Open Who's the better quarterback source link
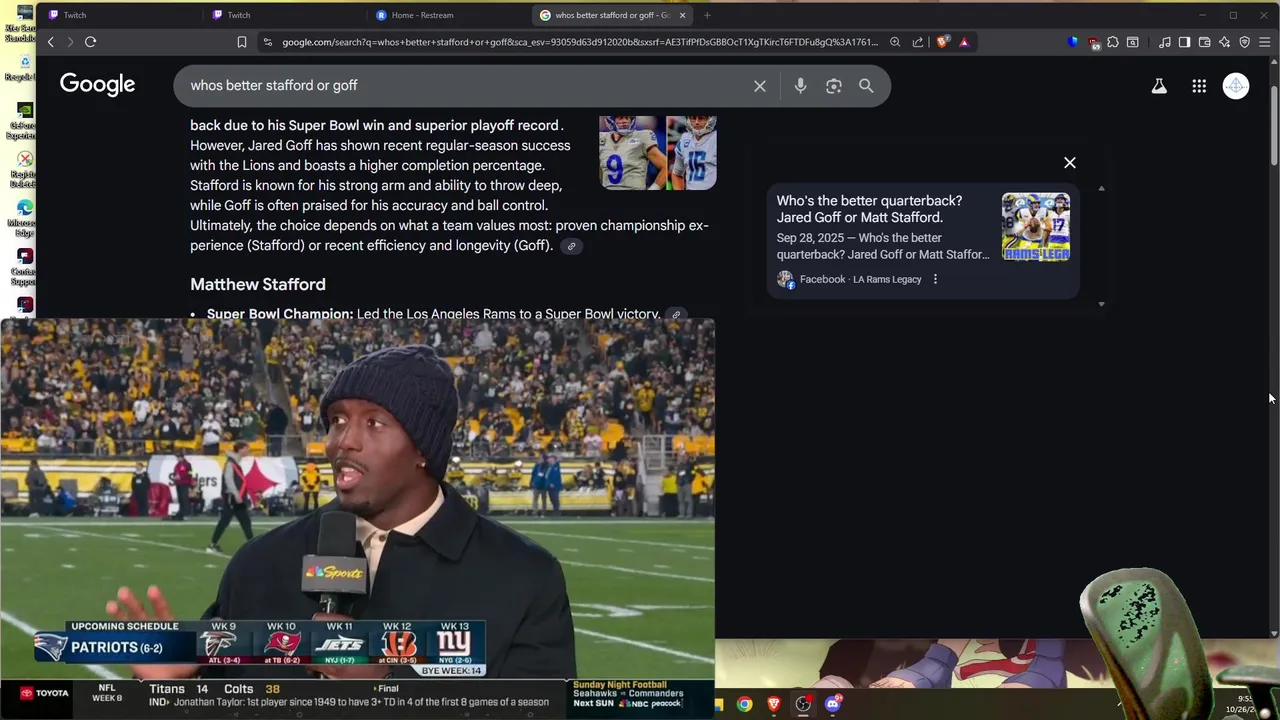1280x720 pixels. coord(869,209)
